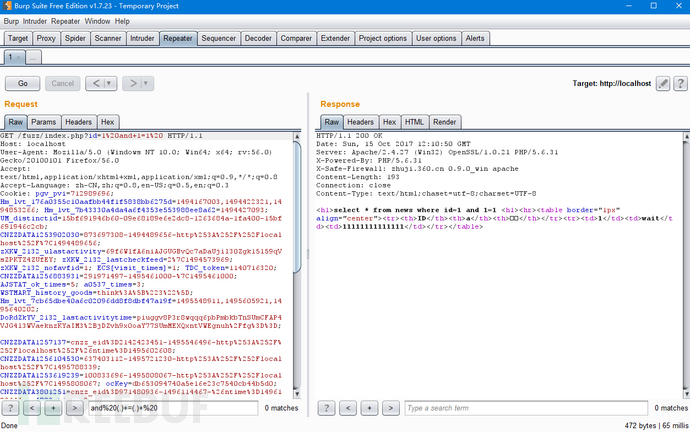The height and width of the screenshot is (432, 690).
Task: Click the HTTP/1.1 200 OK status line
Action: (349, 135)
